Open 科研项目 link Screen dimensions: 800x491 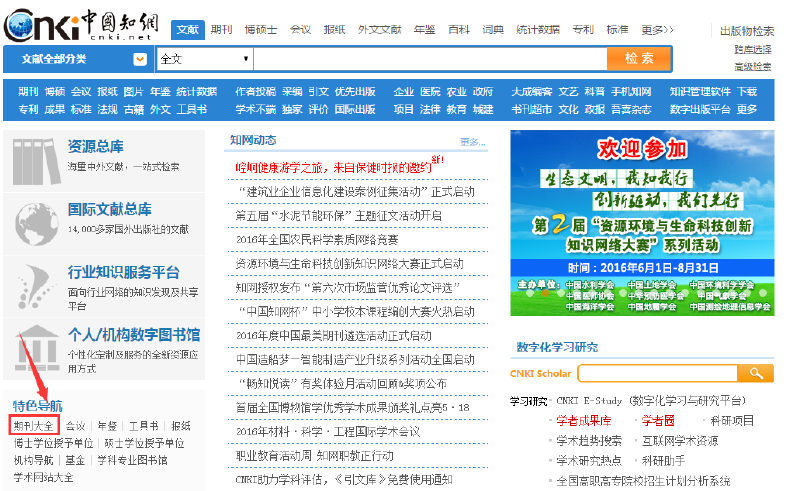[x=732, y=421]
